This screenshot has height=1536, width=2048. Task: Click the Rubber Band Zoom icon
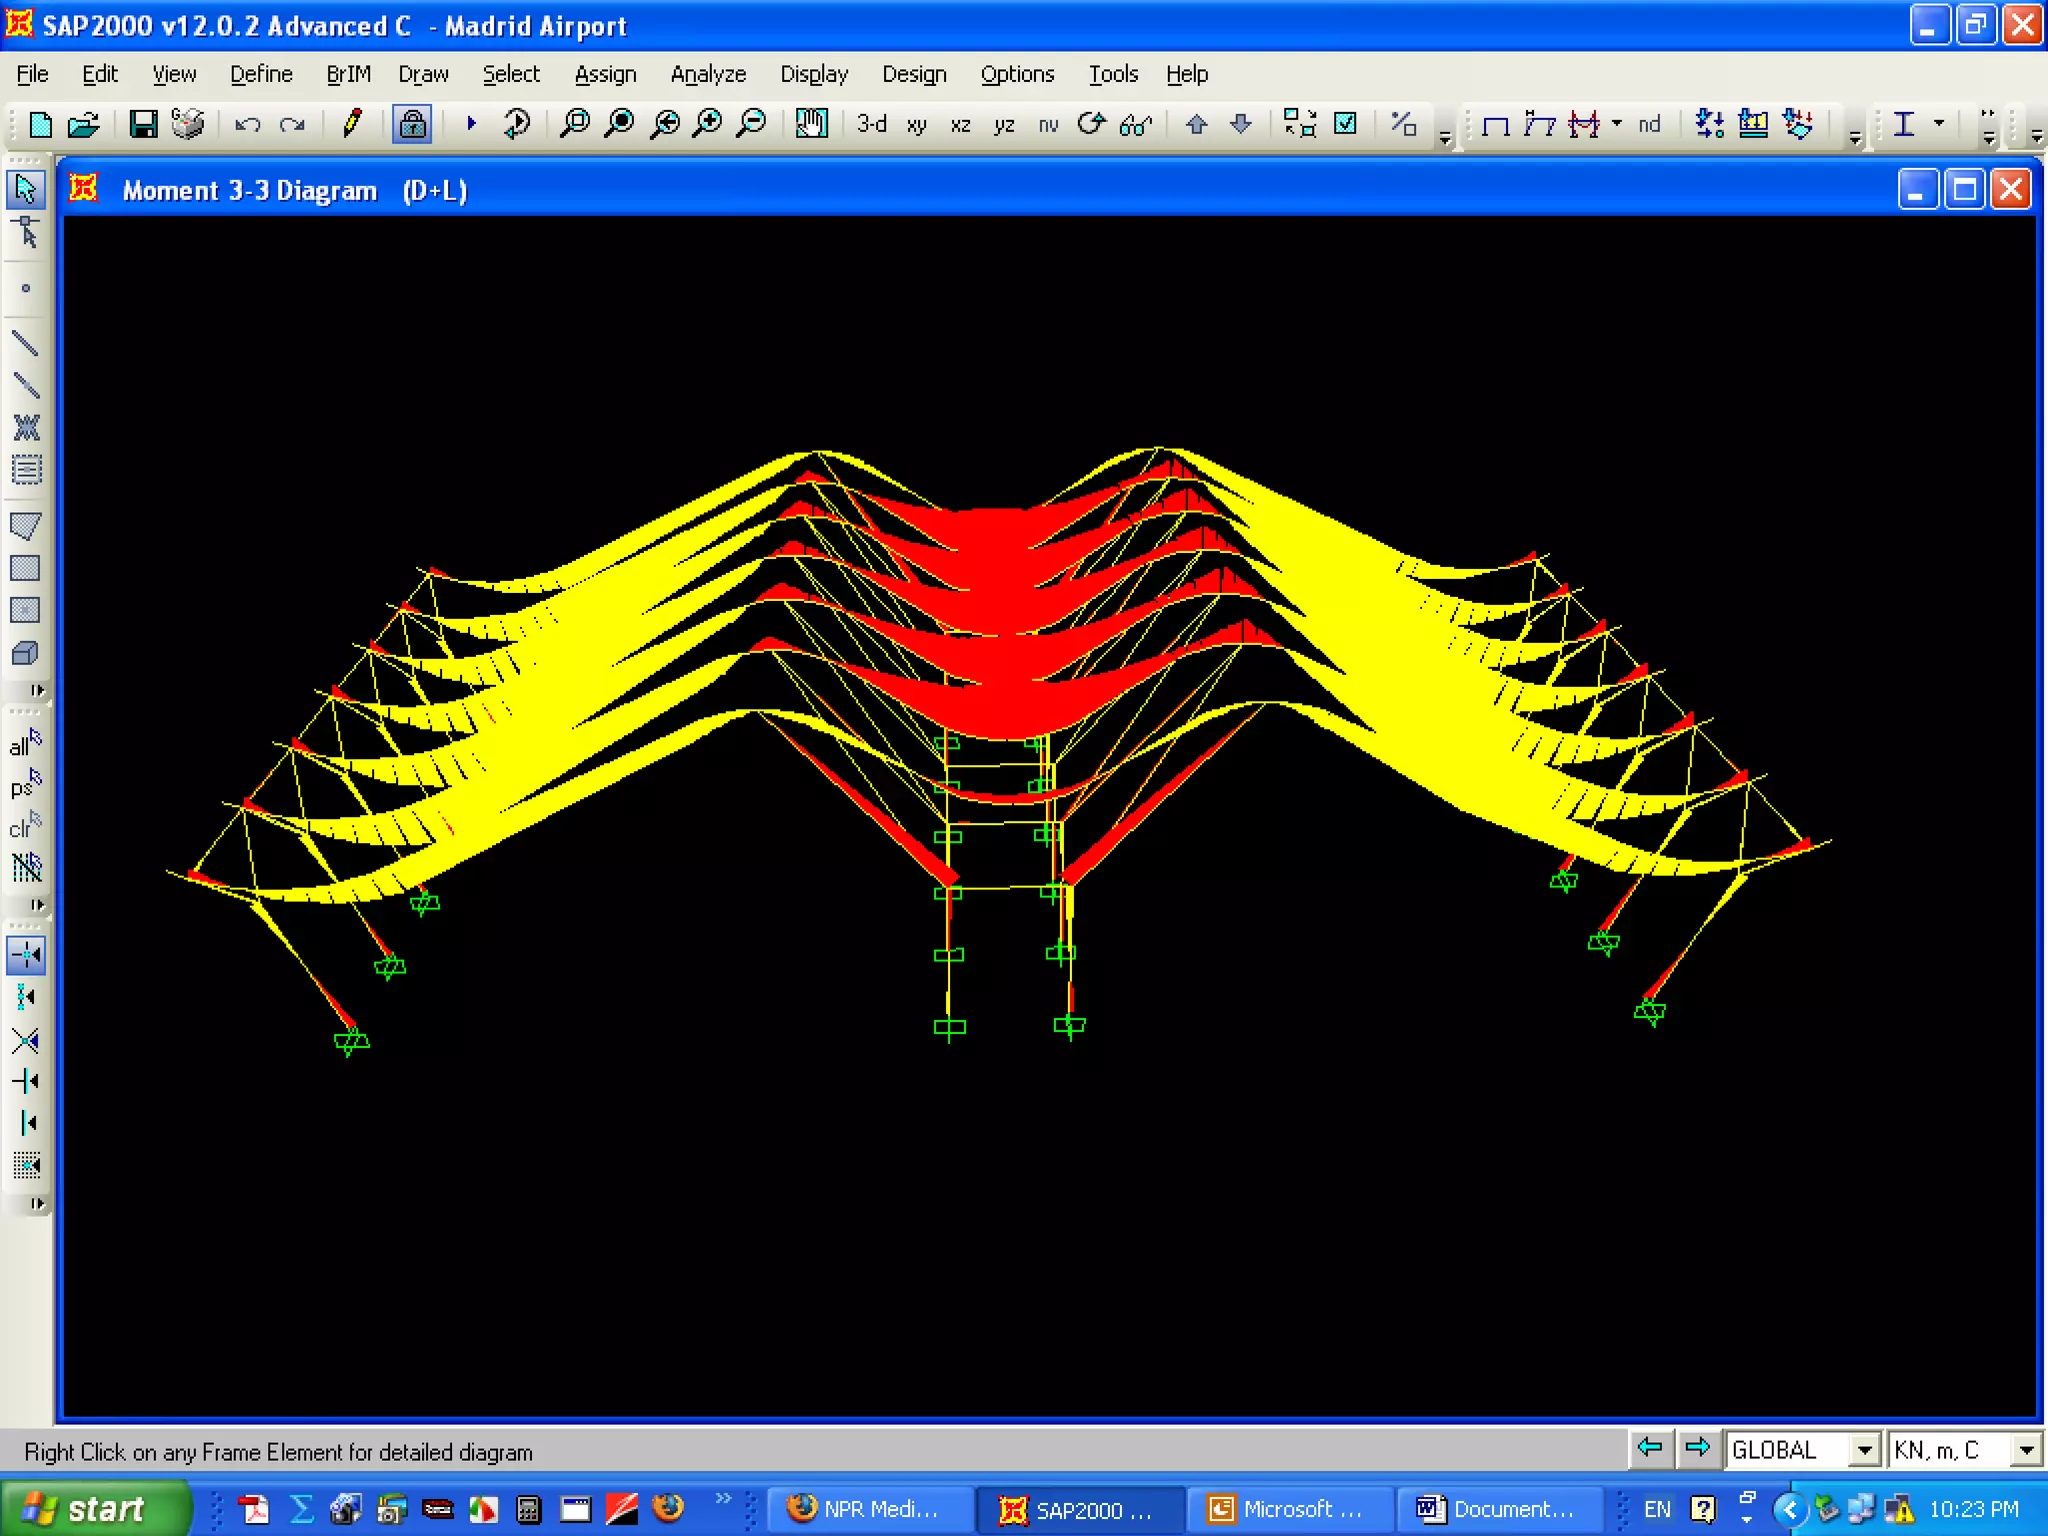[x=575, y=123]
